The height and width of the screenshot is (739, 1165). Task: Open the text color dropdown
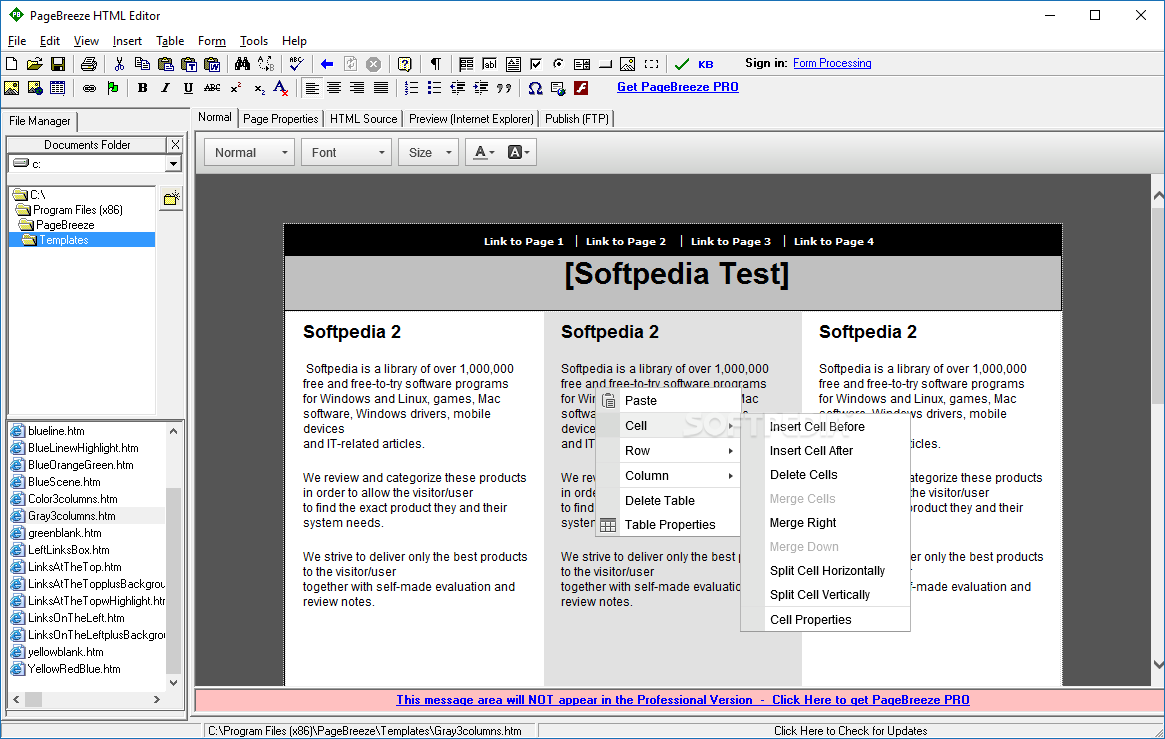(x=484, y=152)
